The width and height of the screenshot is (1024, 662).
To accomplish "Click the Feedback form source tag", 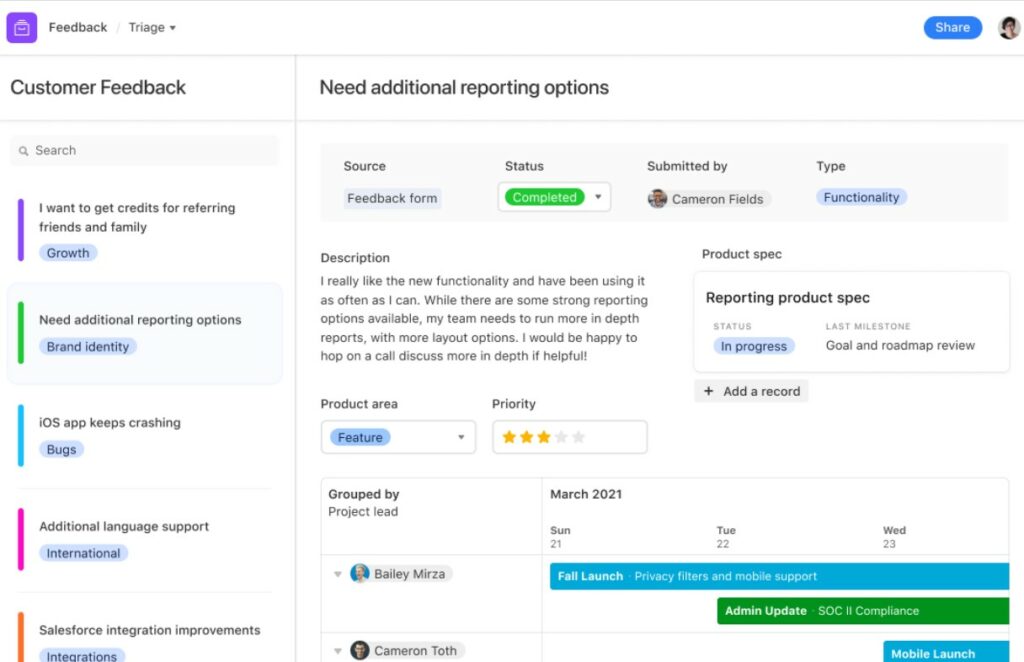I will [392, 198].
